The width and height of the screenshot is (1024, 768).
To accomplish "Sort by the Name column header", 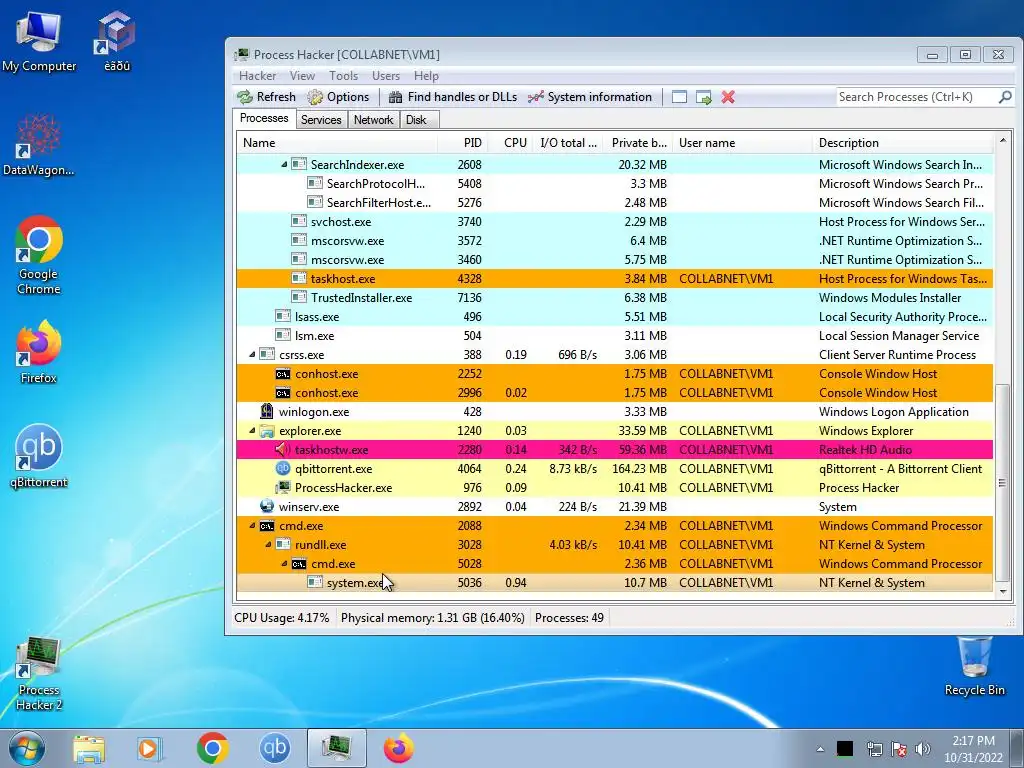I will 336,142.
